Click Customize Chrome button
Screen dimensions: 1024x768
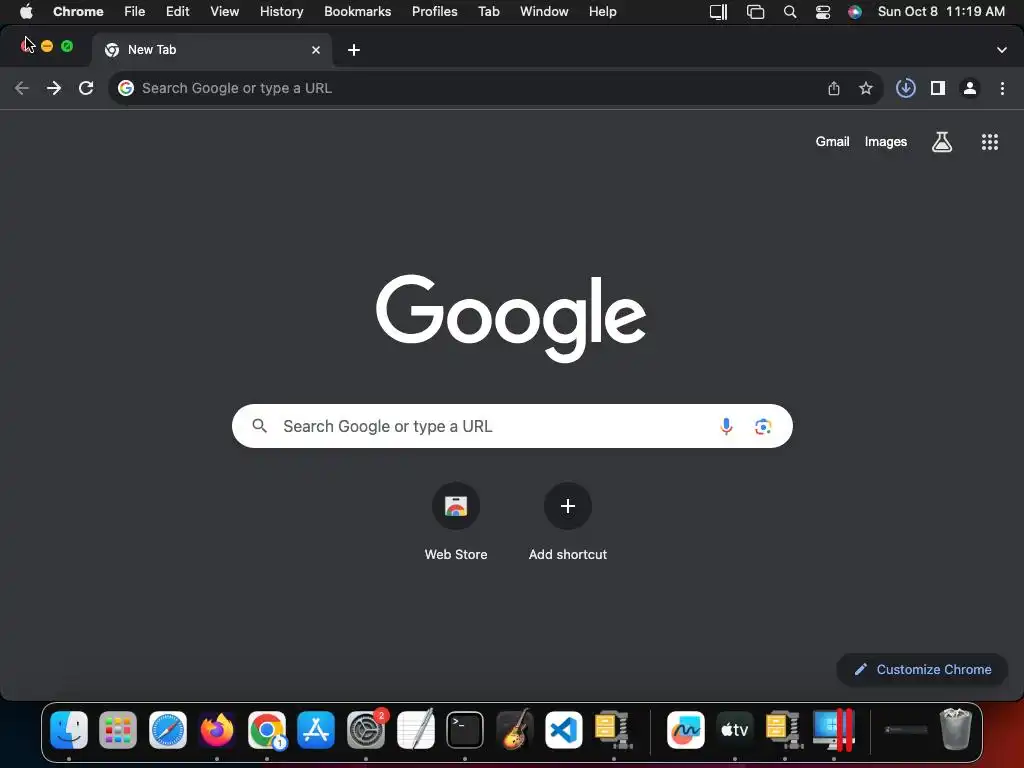(922, 669)
